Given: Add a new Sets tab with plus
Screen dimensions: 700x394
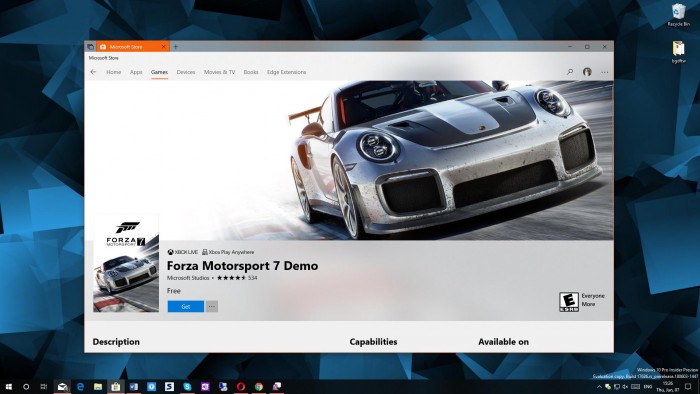Looking at the screenshot, I should pos(176,46).
